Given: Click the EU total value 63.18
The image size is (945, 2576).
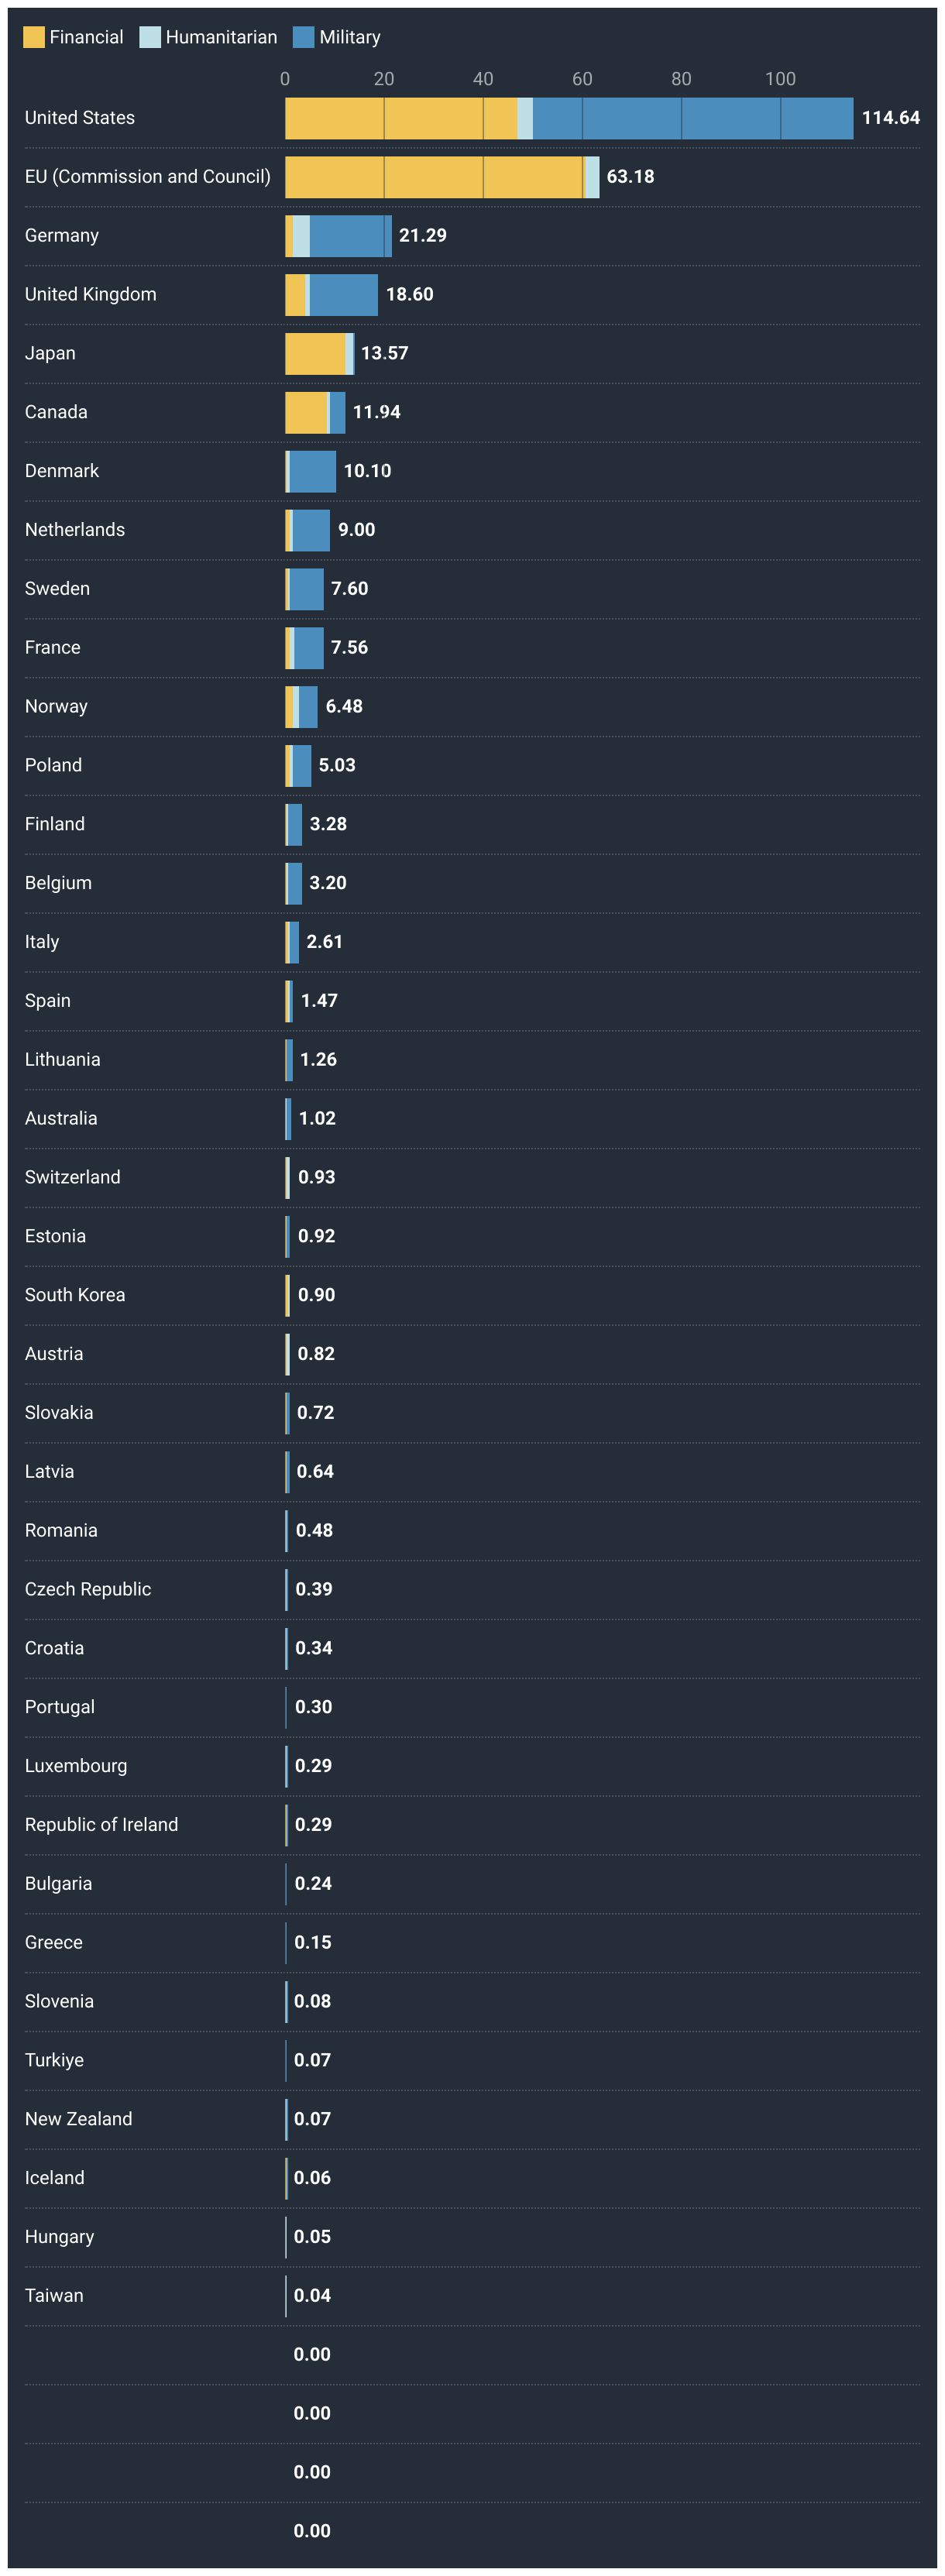Looking at the screenshot, I should (630, 177).
